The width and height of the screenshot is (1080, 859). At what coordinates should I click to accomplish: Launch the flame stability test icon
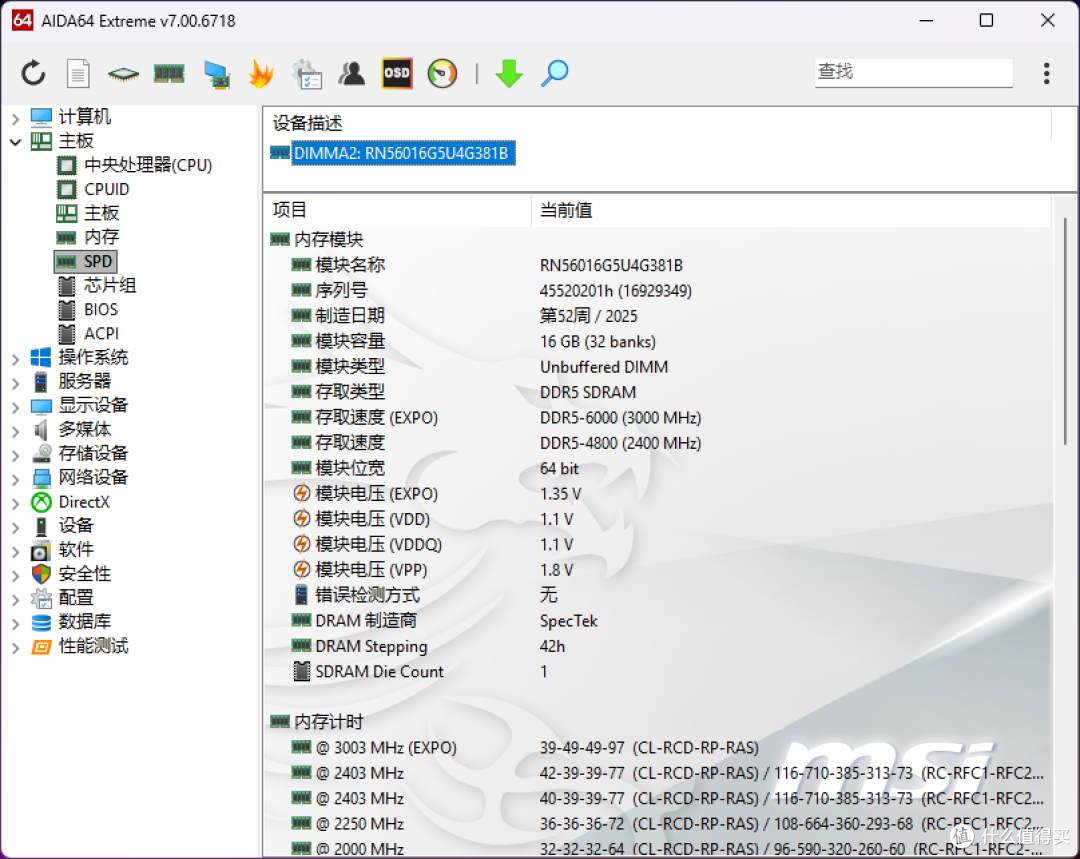click(261, 73)
